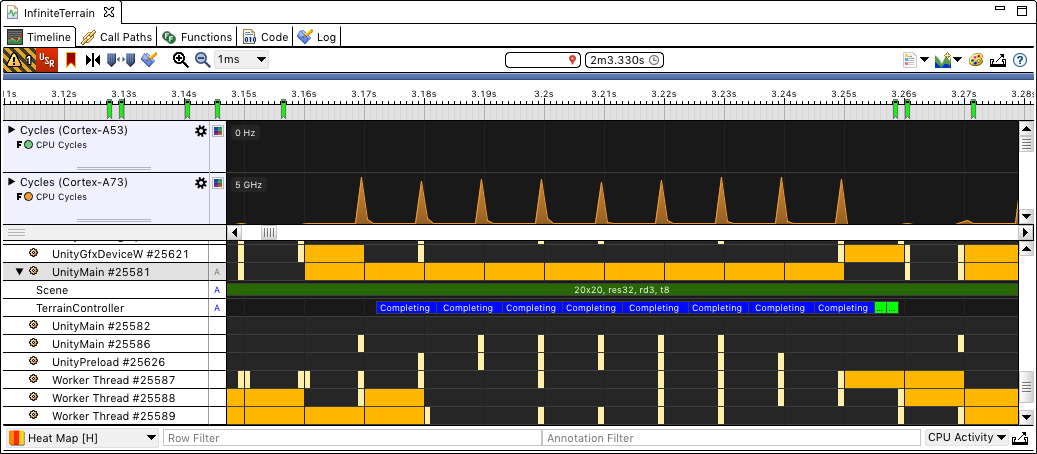Screen dimensions: 1037x454
Task: Click Cortex-A53 chart color grid icon
Action: click(218, 131)
